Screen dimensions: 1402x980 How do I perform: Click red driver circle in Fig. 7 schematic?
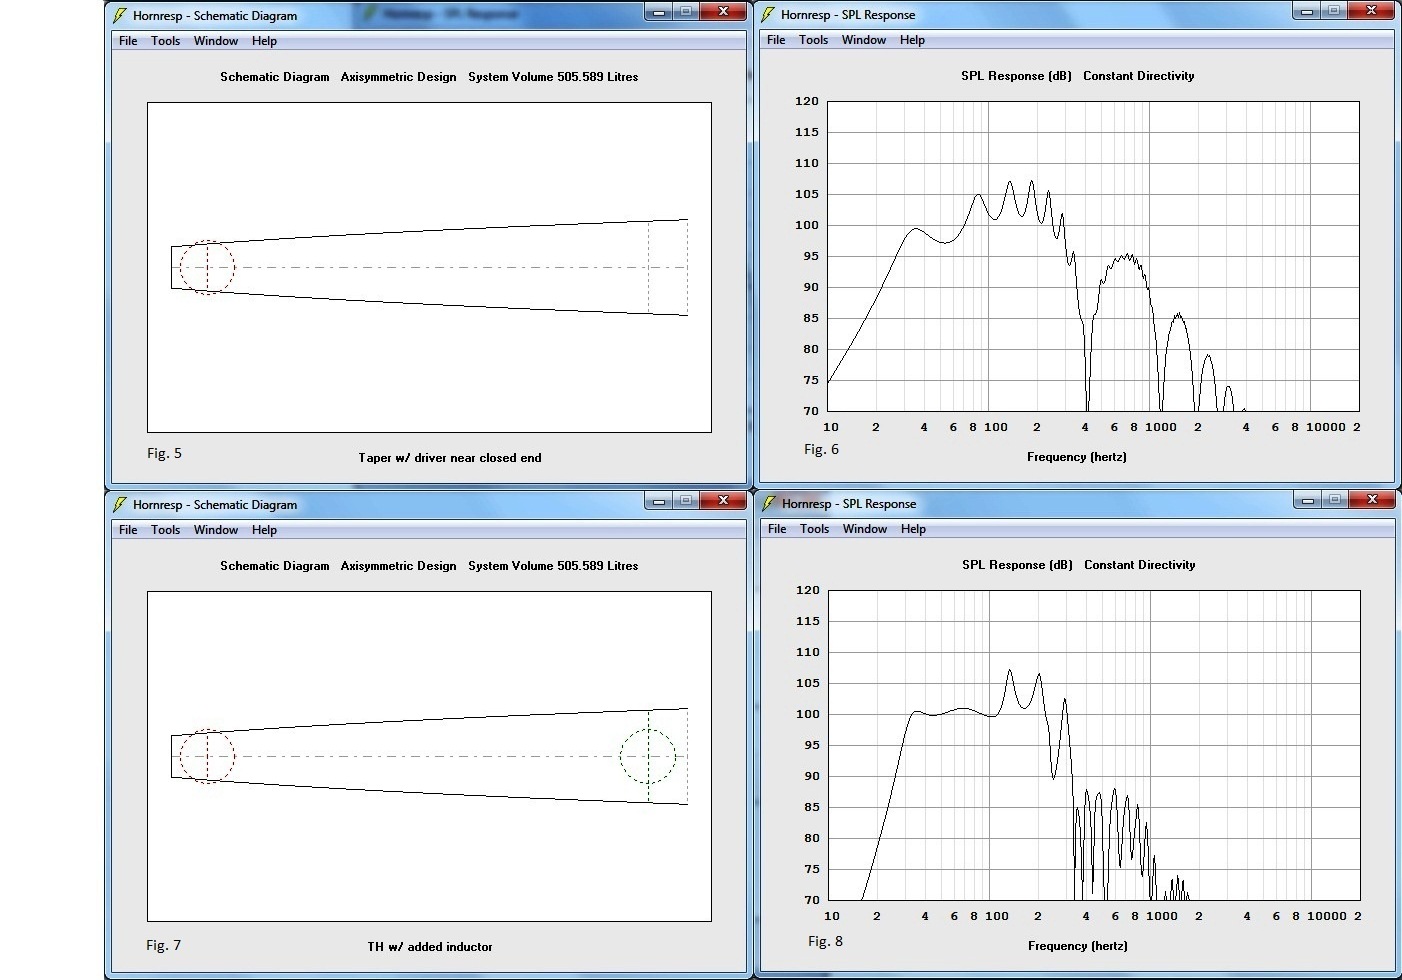[207, 756]
